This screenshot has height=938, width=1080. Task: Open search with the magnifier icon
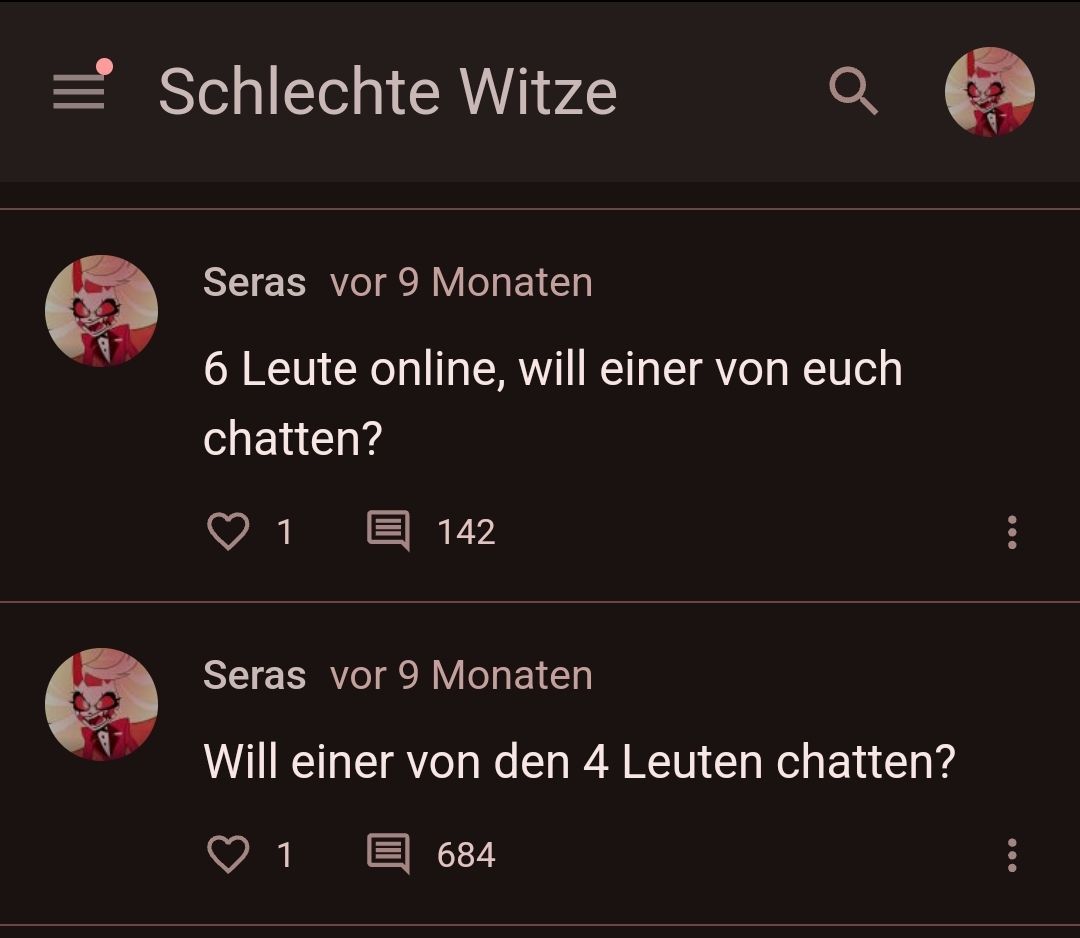[853, 92]
